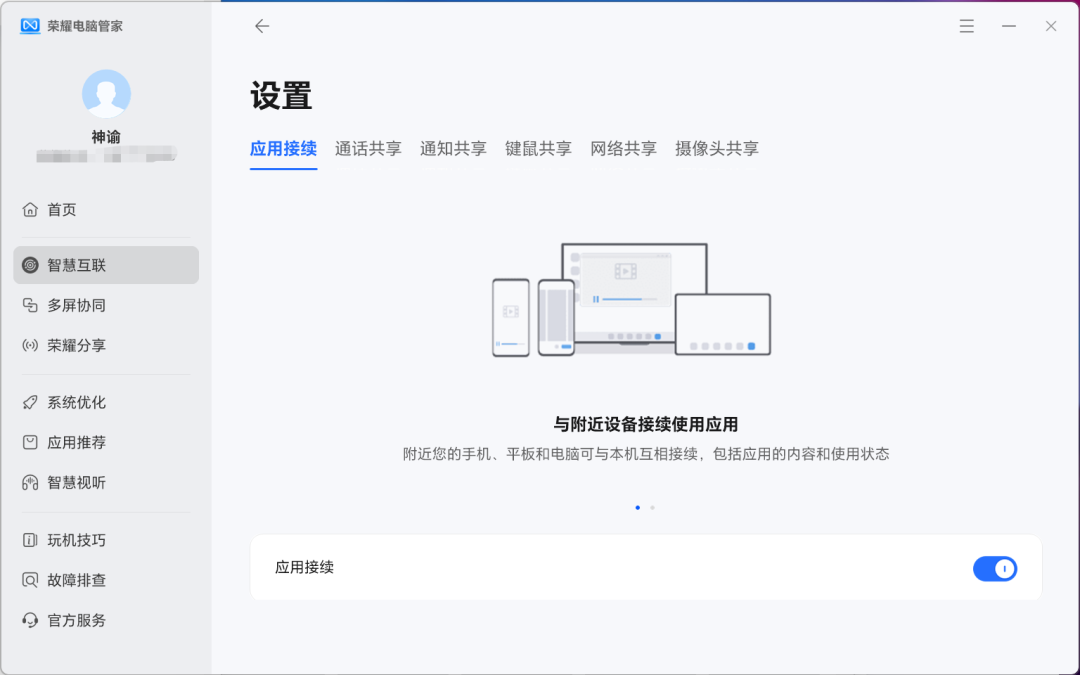The height and width of the screenshot is (675, 1080).
Task: Click the 多屏协同 screens icon
Action: pos(30,305)
